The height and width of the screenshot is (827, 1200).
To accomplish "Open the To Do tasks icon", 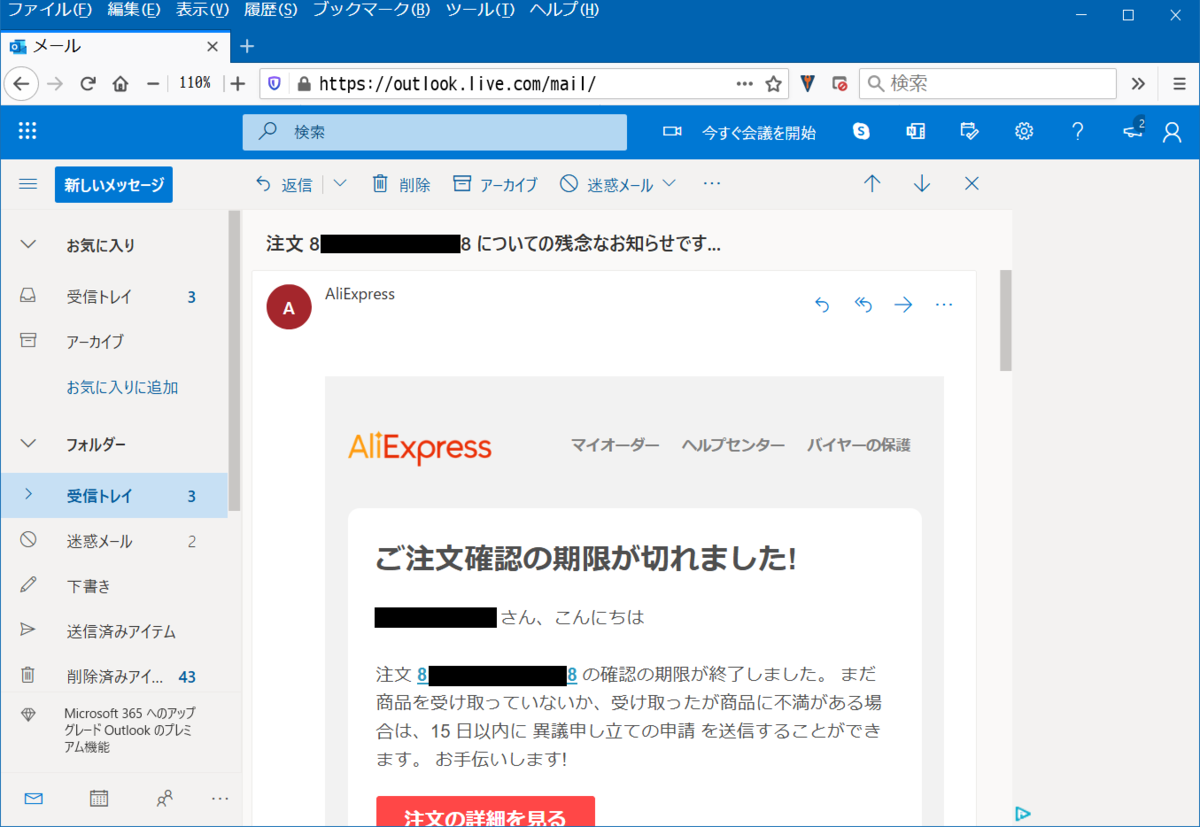I will (969, 131).
